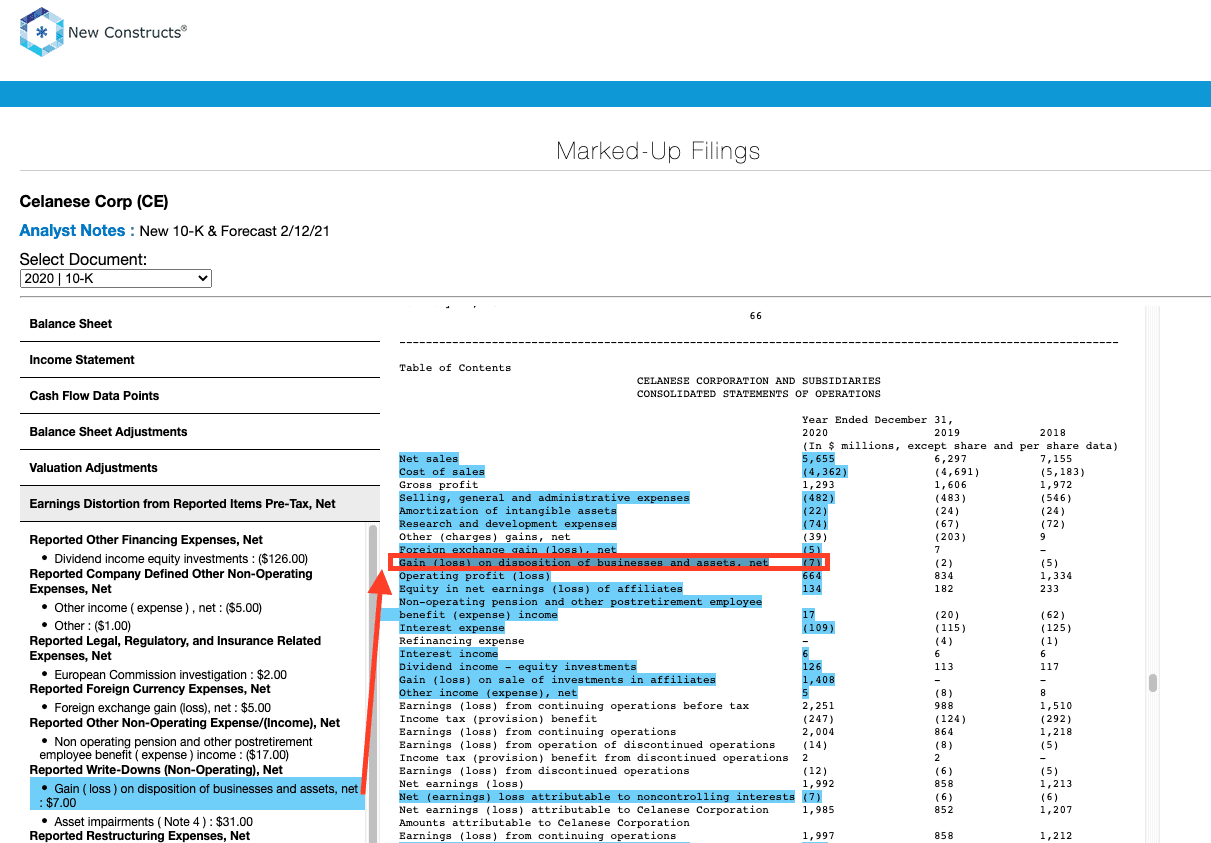Click the 664 operating profit value
This screenshot has height=843, width=1211.
coord(812,576)
